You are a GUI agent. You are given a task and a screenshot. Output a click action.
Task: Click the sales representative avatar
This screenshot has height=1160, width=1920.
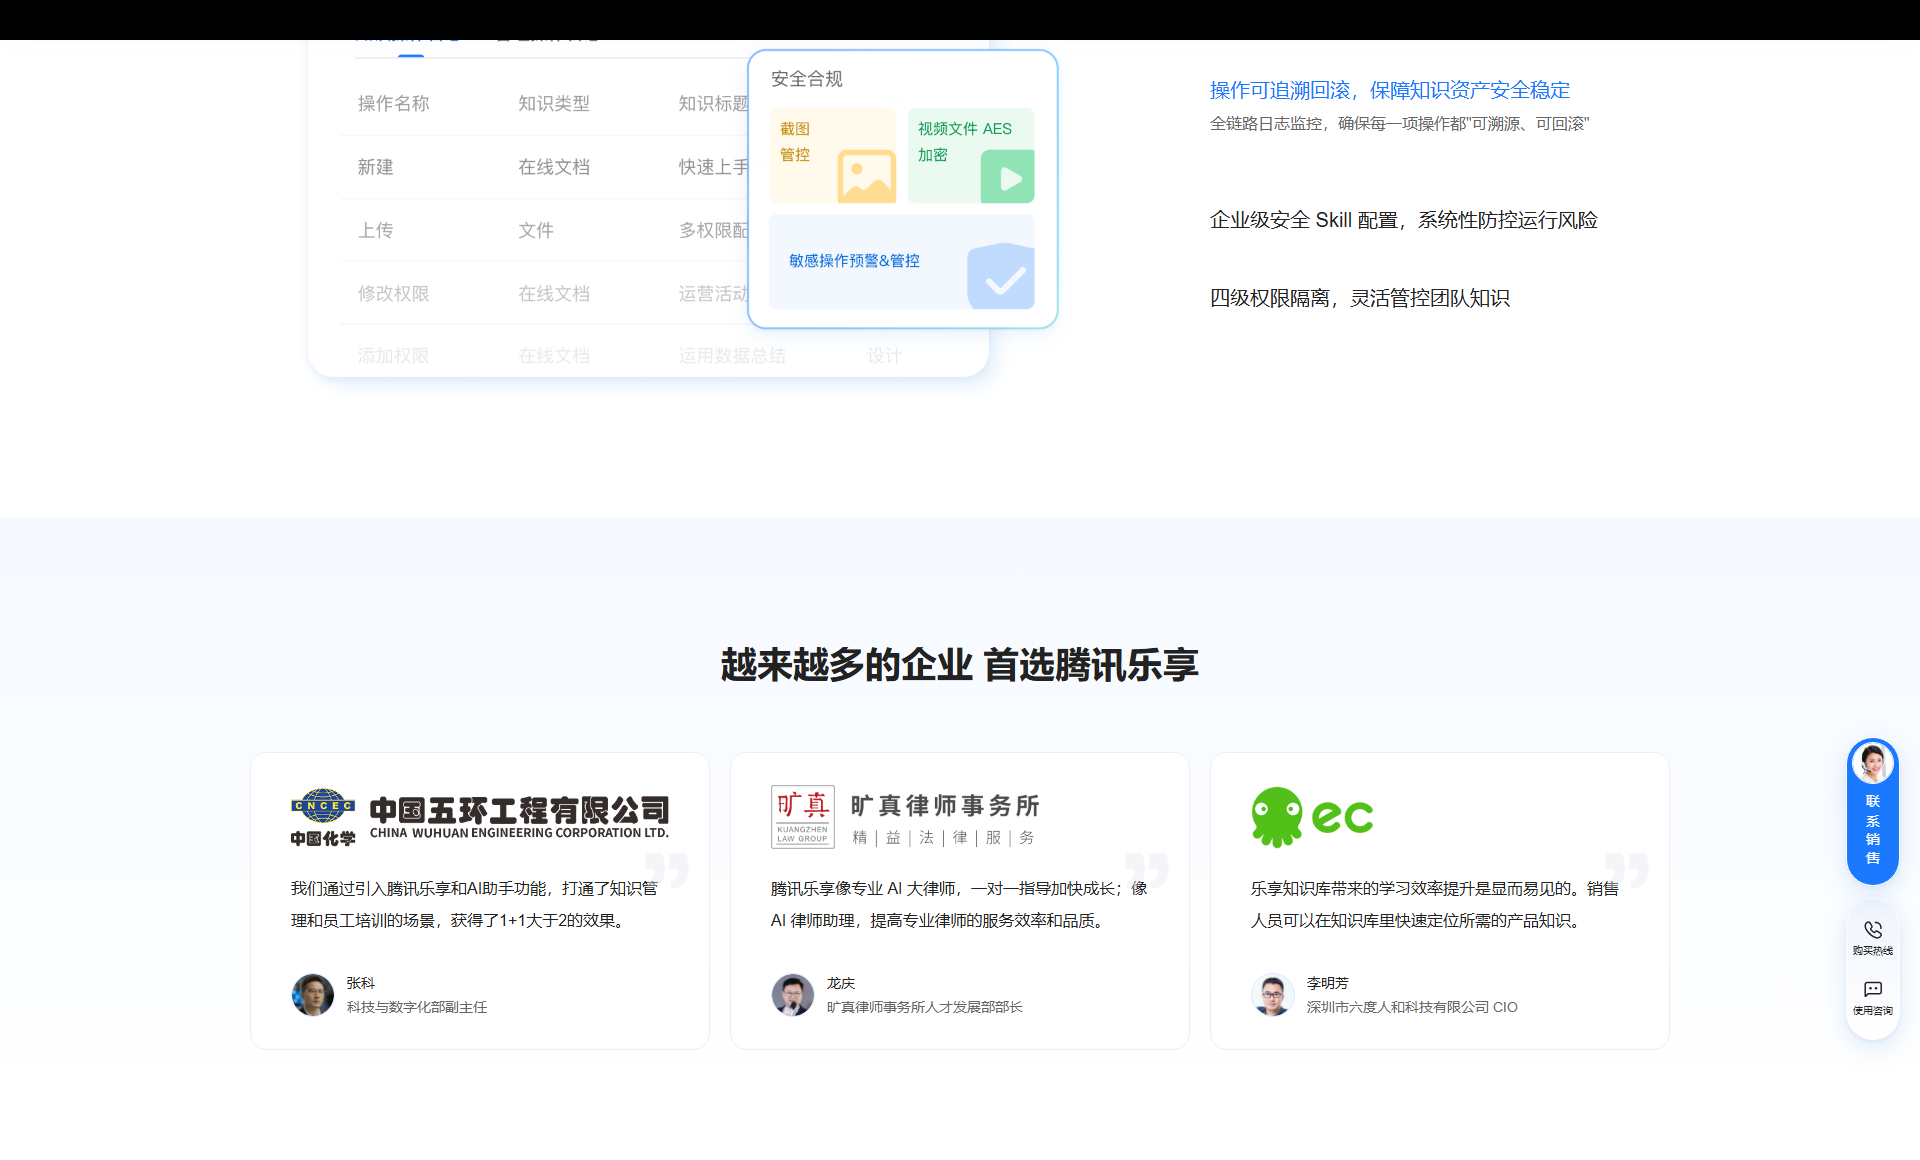coord(1873,764)
